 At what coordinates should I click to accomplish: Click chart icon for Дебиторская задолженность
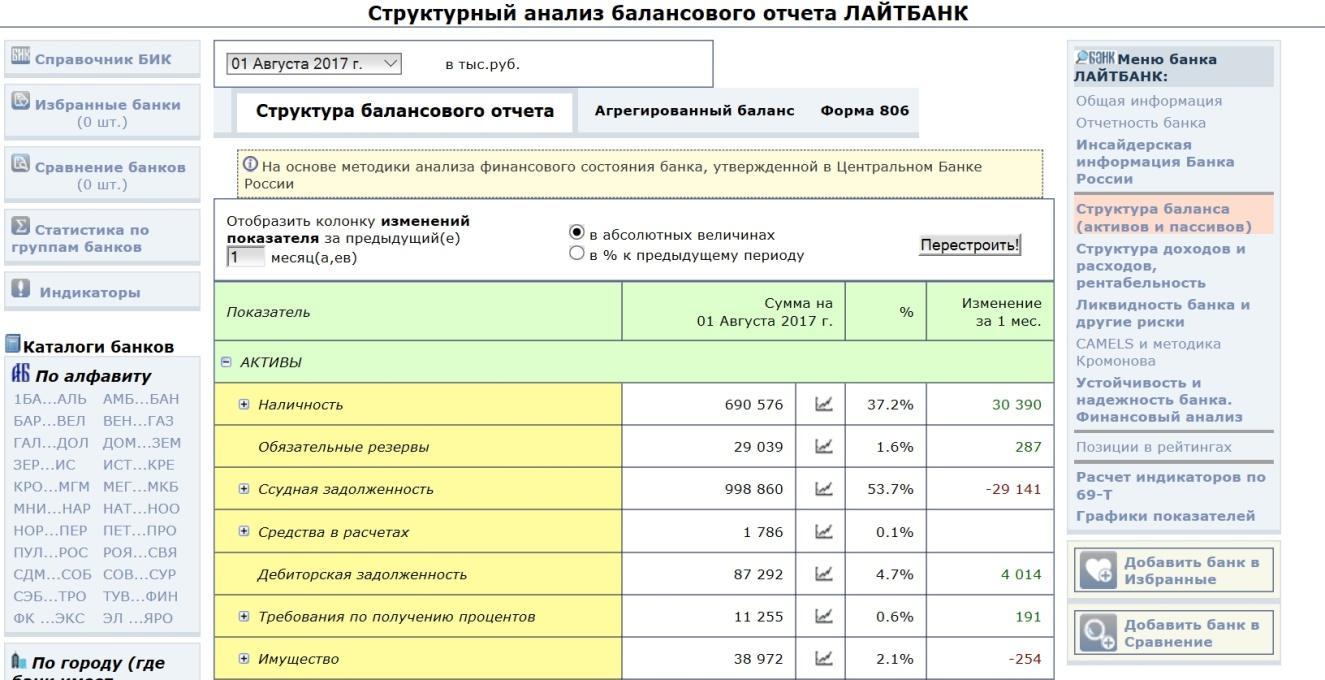pyautogui.click(x=823, y=574)
